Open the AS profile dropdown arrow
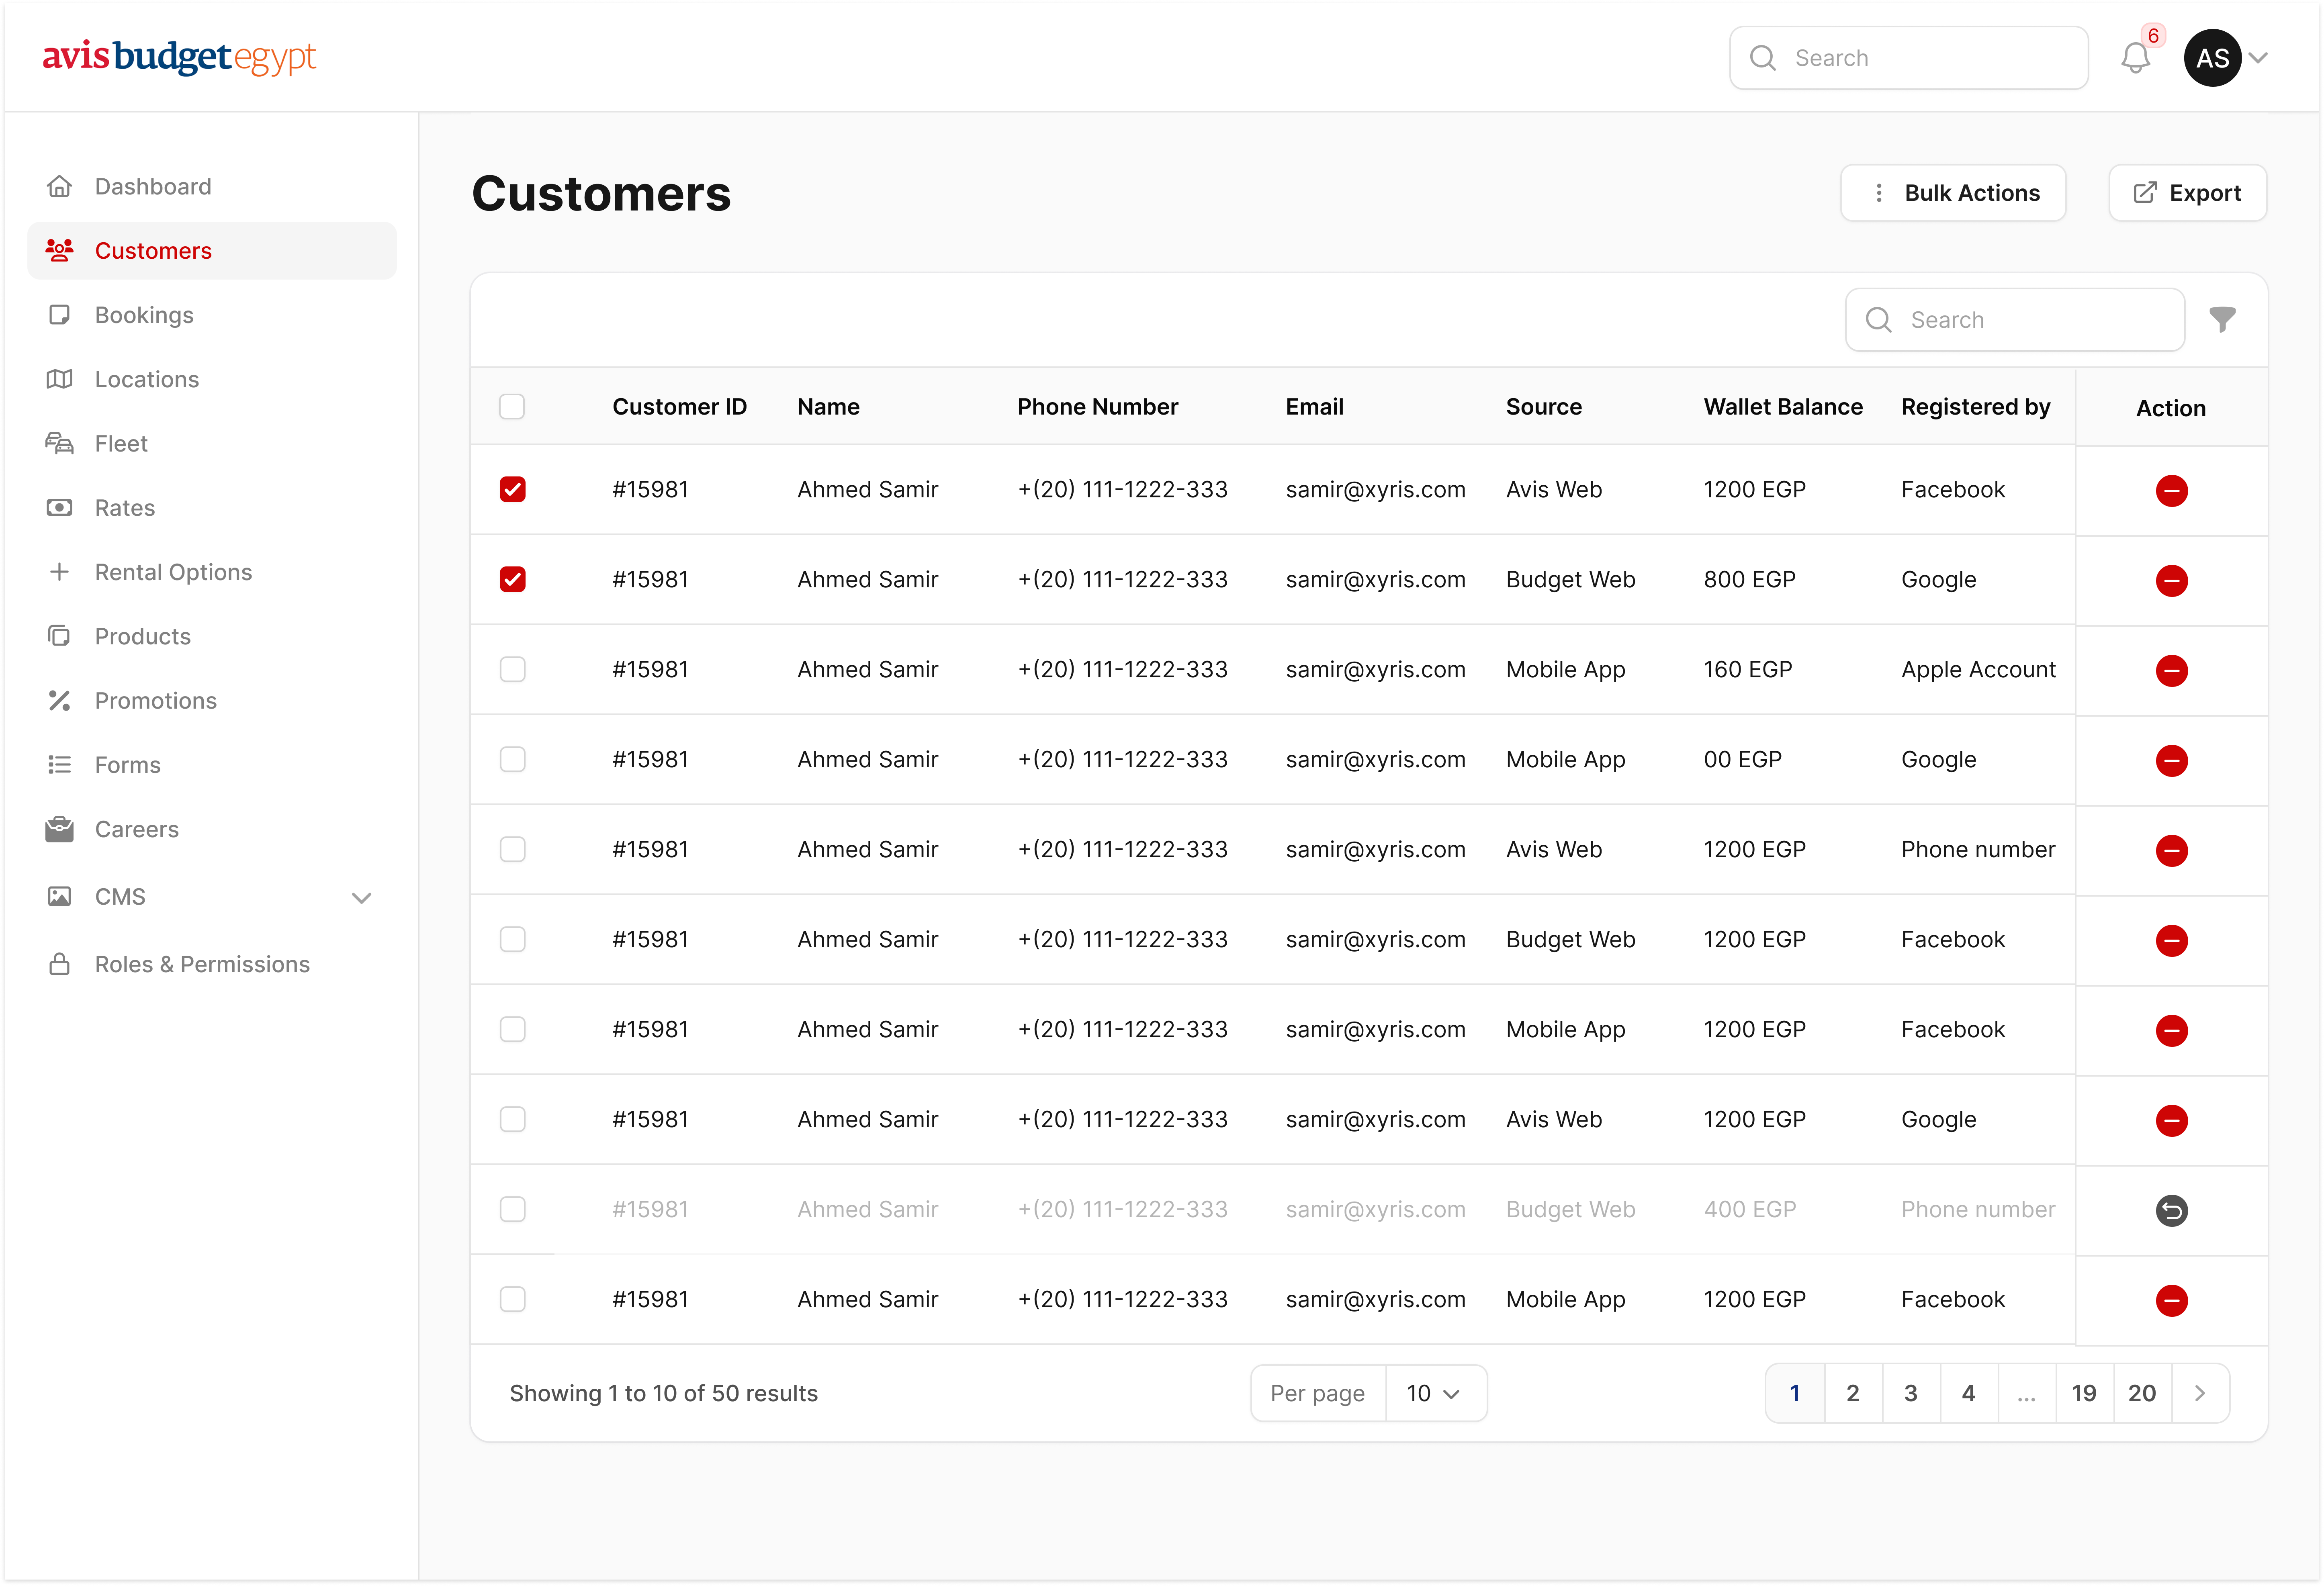This screenshot has height=1586, width=2324. (2258, 58)
